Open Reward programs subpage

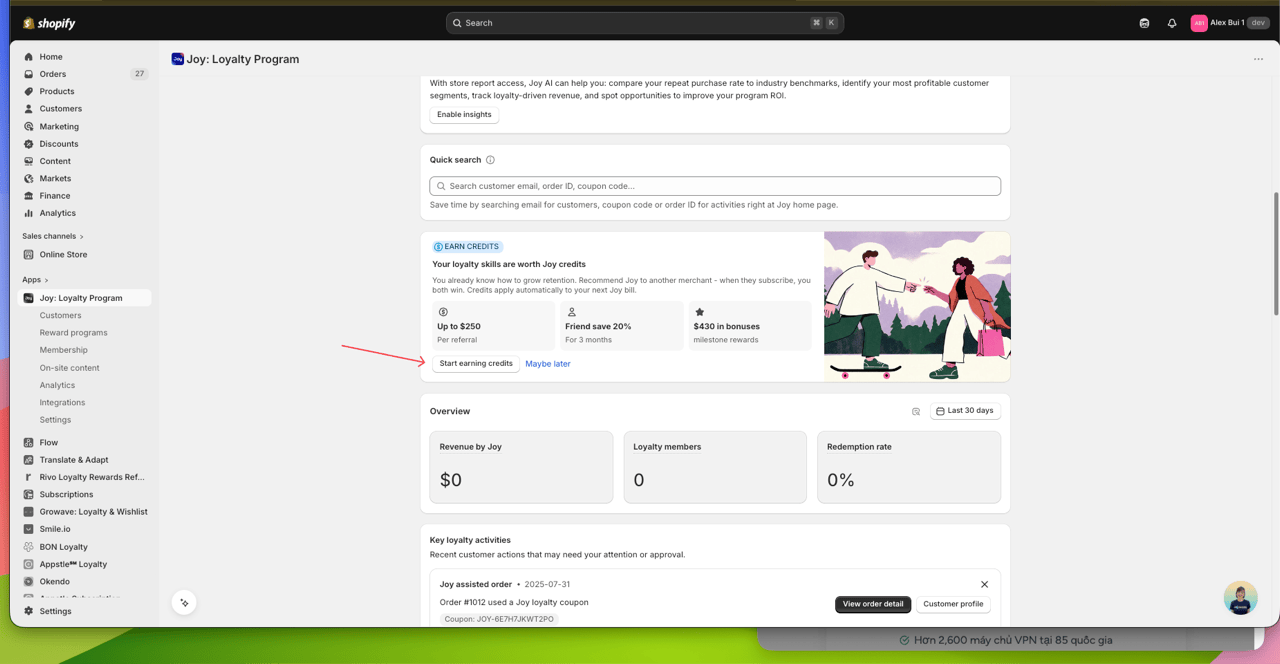[74, 333]
